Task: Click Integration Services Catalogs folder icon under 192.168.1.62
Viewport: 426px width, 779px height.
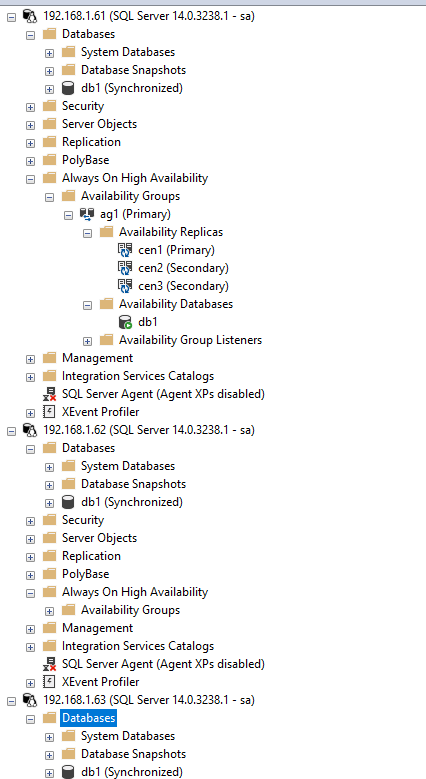Action: coord(50,646)
